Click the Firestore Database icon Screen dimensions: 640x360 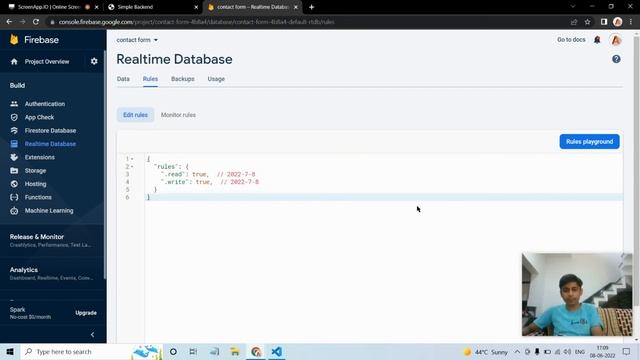click(x=14, y=131)
